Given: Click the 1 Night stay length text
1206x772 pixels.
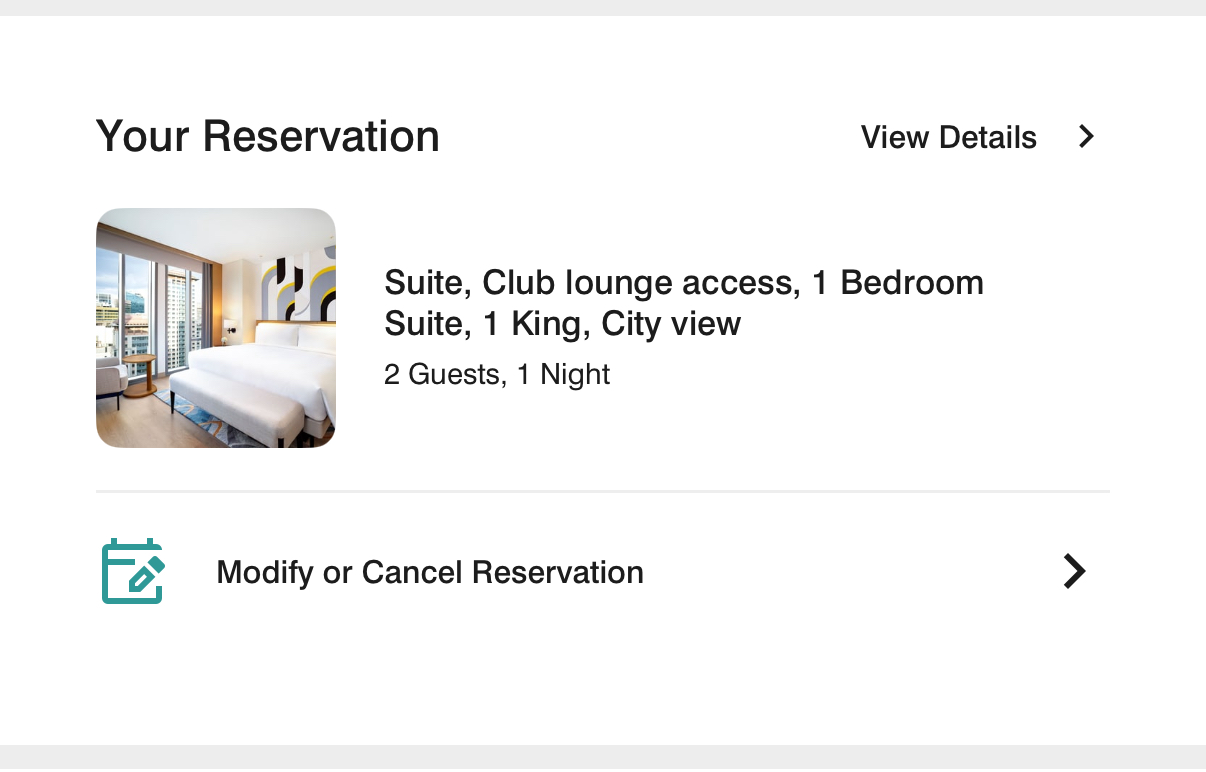Looking at the screenshot, I should pos(563,375).
